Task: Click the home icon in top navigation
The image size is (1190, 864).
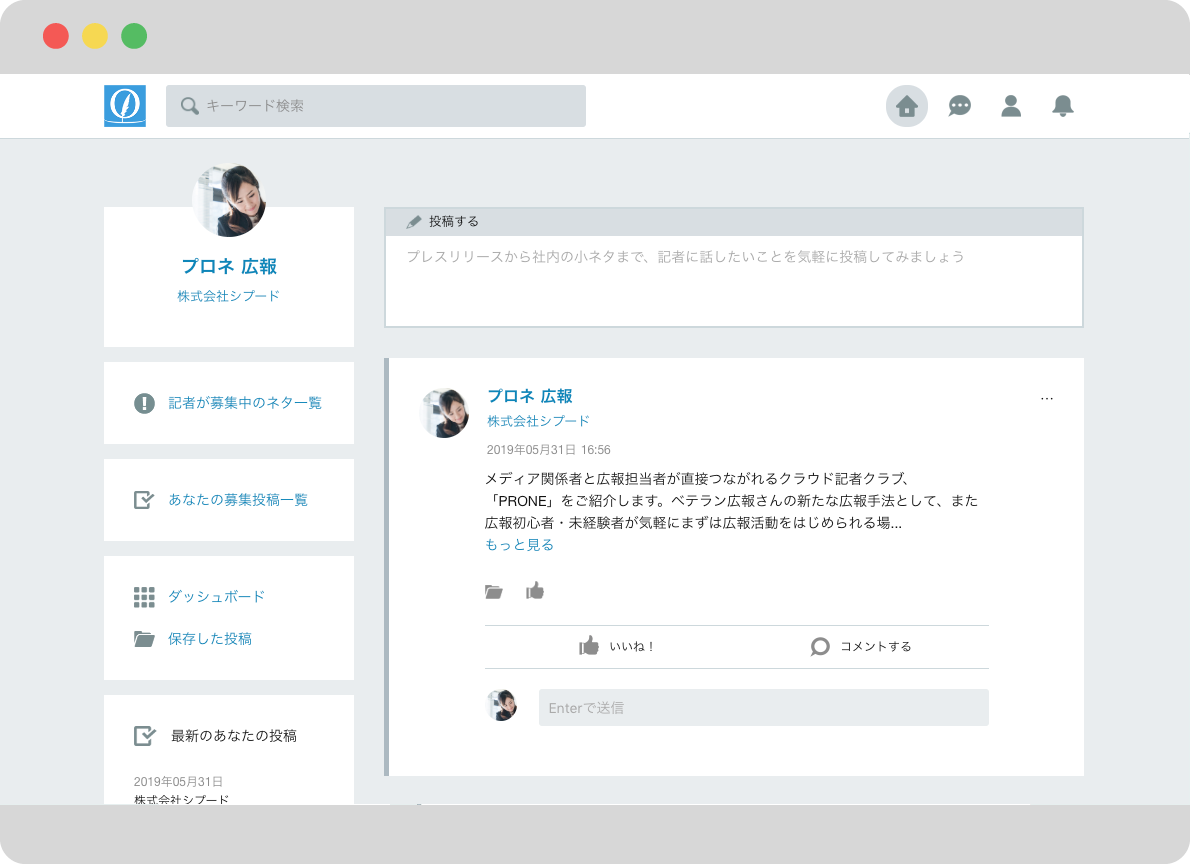Action: coord(907,106)
